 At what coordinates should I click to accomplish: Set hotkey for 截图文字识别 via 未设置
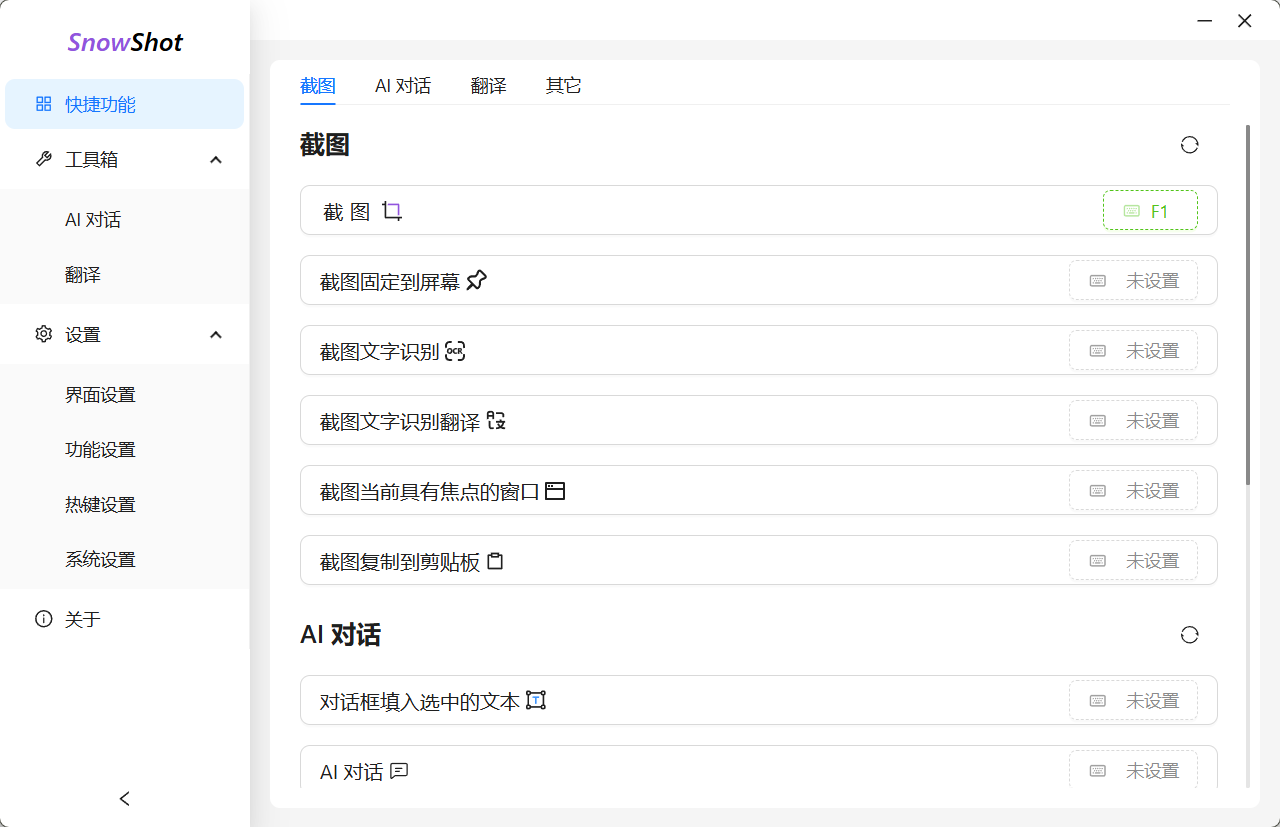coord(1133,351)
